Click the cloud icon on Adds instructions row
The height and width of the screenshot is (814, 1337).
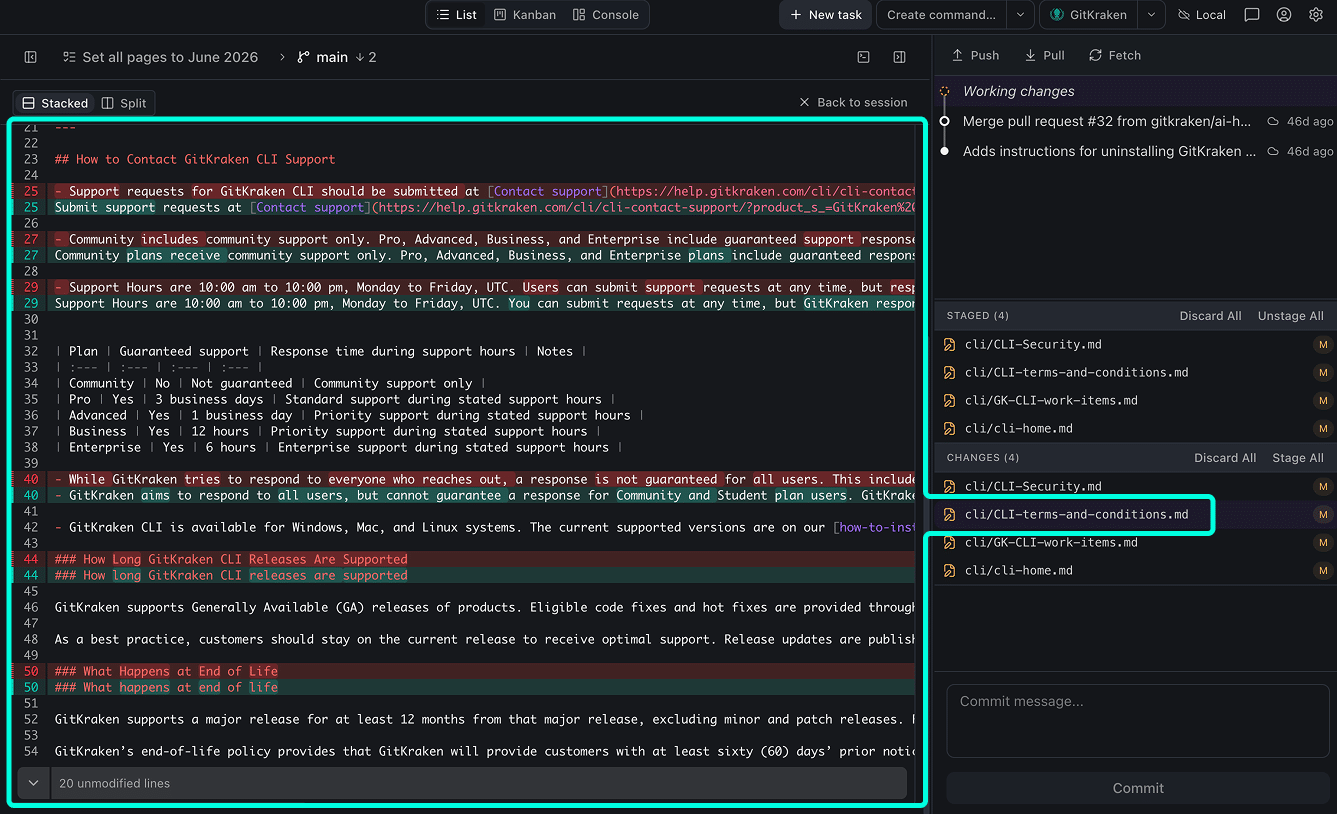(x=1273, y=151)
